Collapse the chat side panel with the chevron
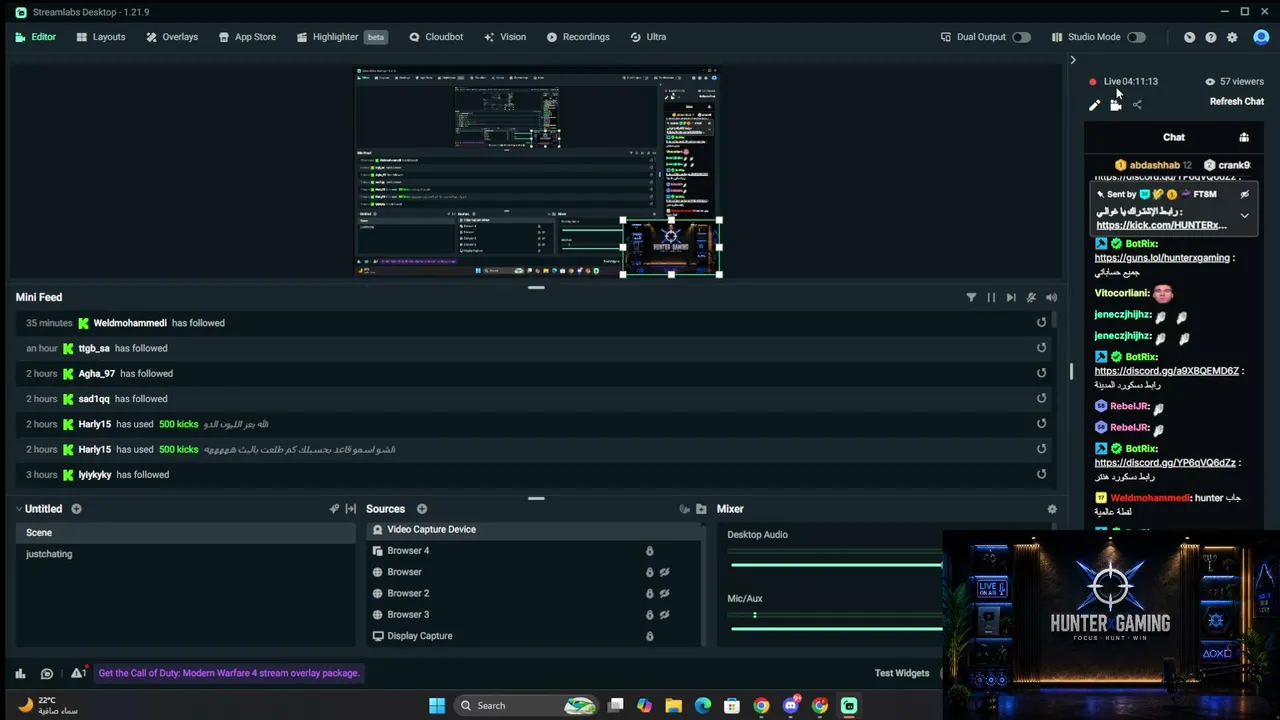This screenshot has height=720, width=1280. [x=1073, y=60]
